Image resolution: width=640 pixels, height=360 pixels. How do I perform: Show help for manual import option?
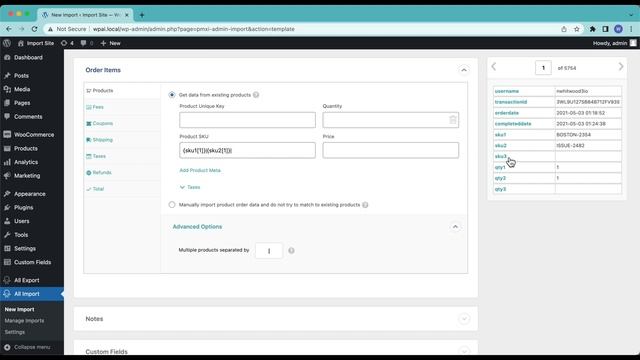[365, 204]
